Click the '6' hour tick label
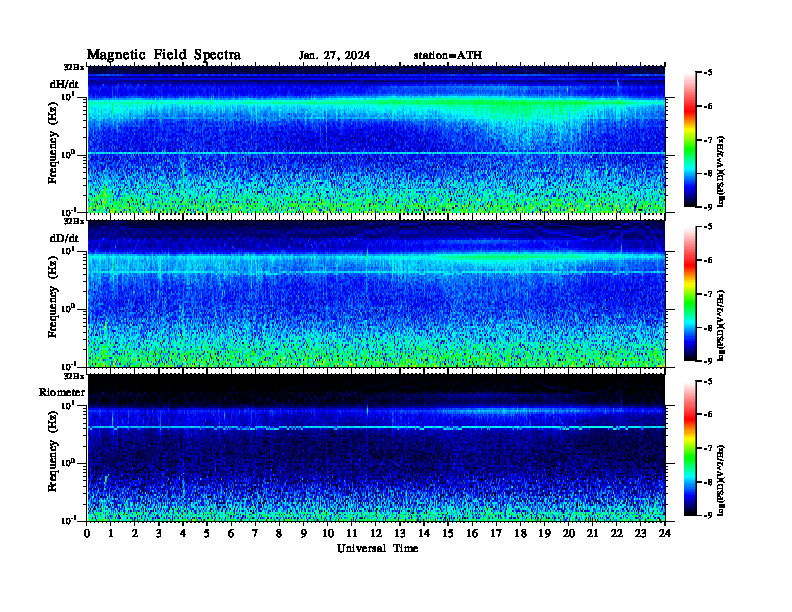The height and width of the screenshot is (612, 792). 231,534
